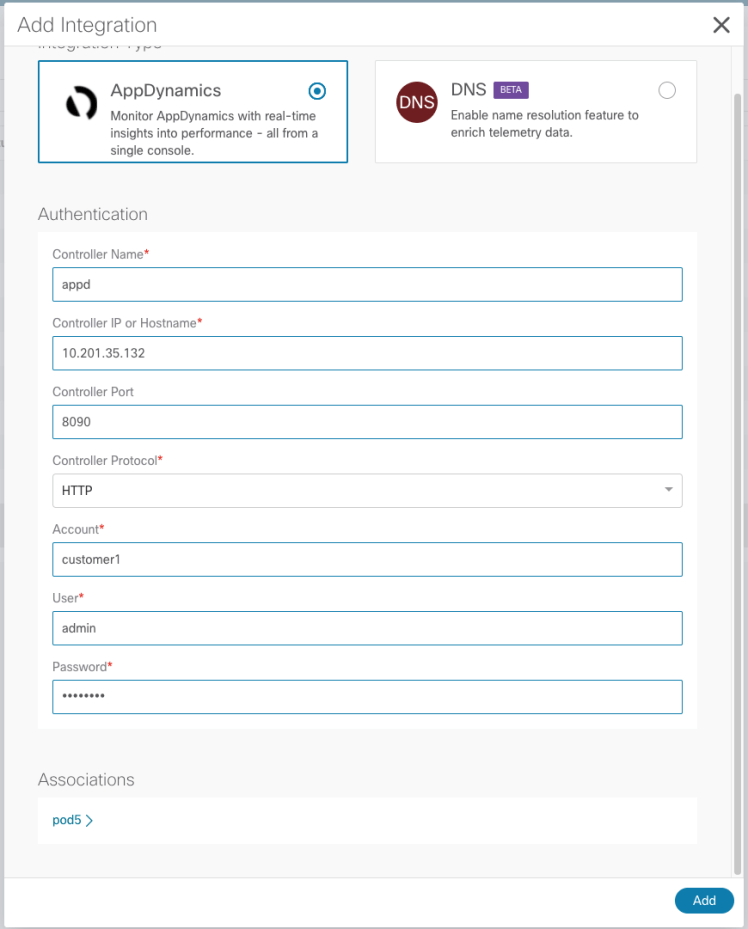Click the Controller Port field
The width and height of the screenshot is (748, 929).
[x=367, y=422]
